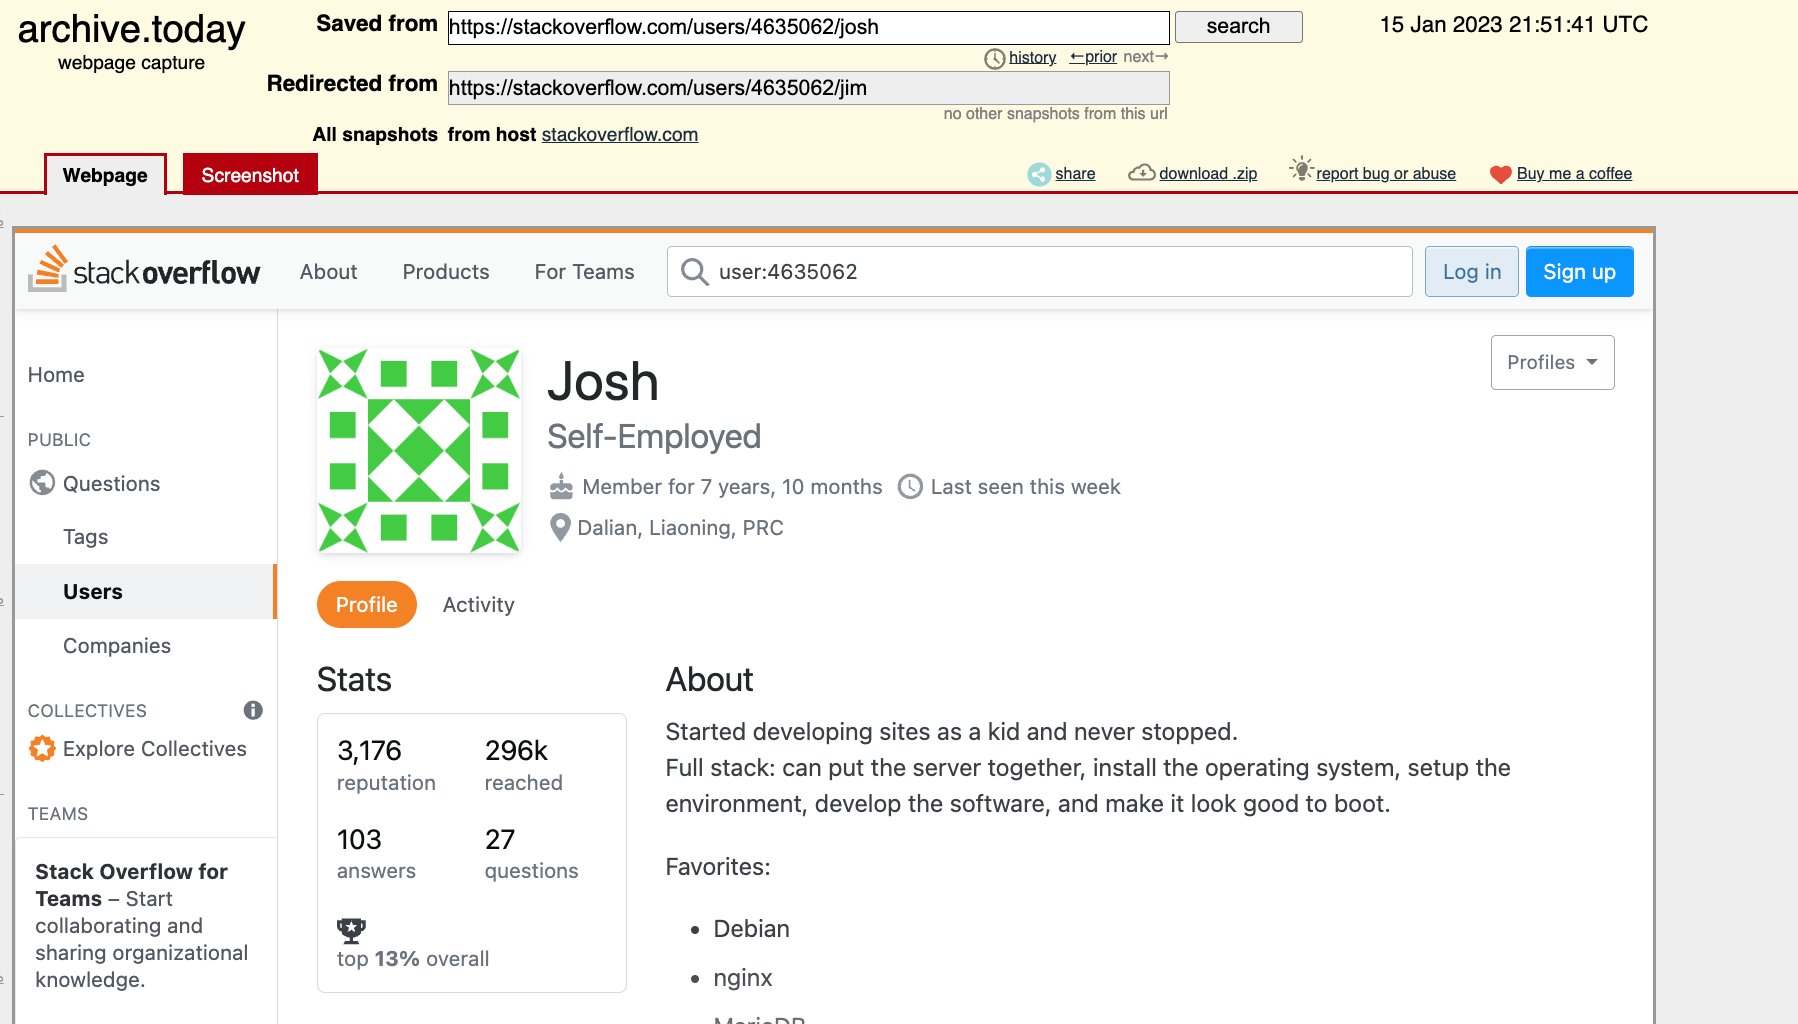Switch to the Screenshot tab

click(250, 175)
